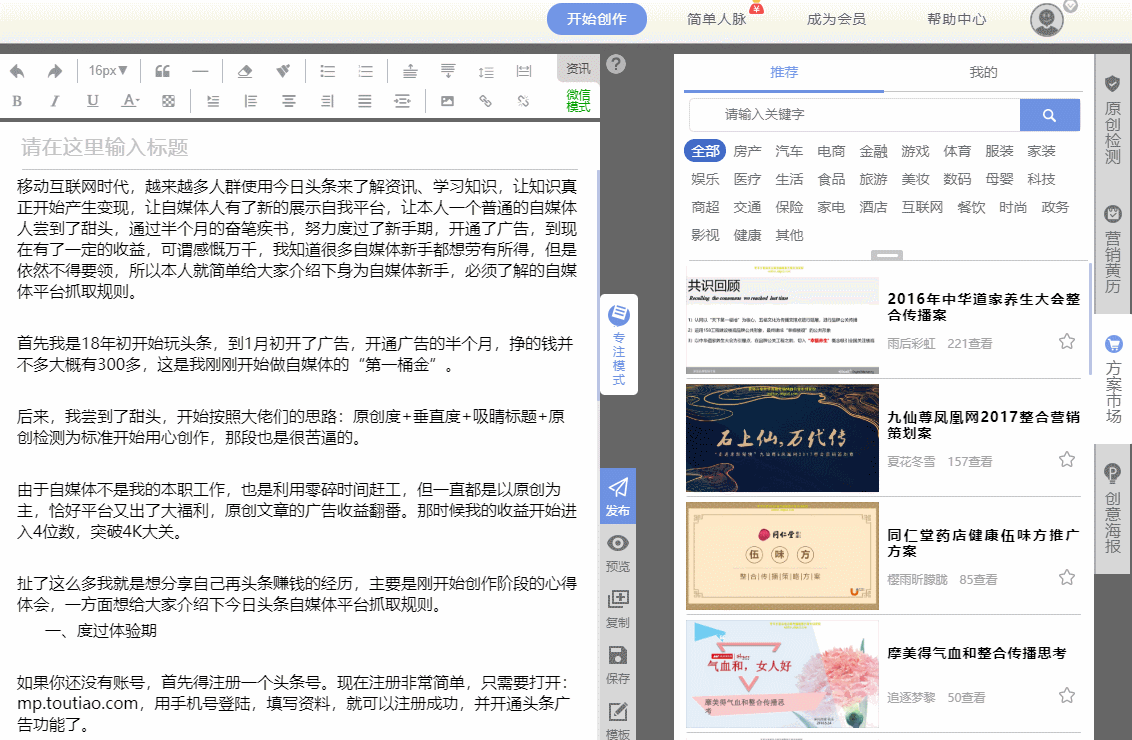This screenshot has width=1132, height=740.
Task: Justify text alignment
Action: point(365,101)
